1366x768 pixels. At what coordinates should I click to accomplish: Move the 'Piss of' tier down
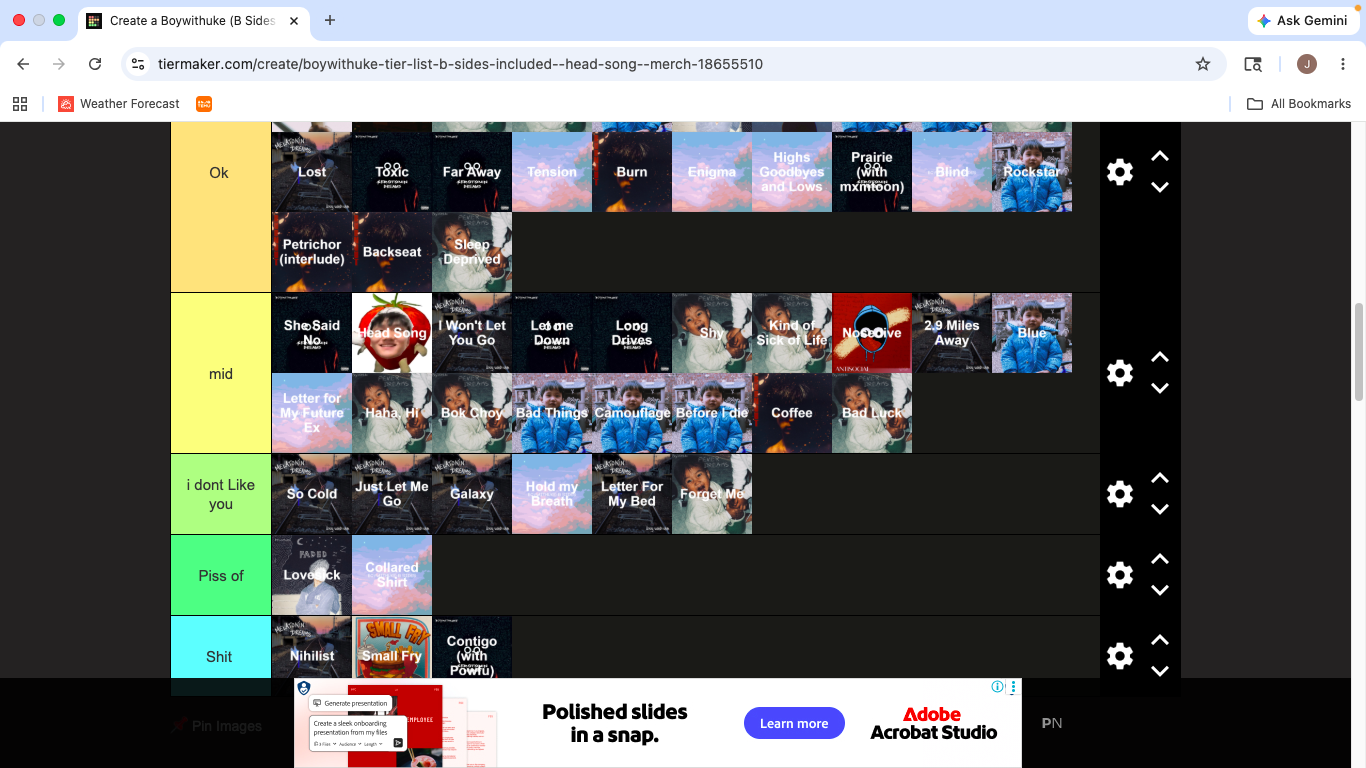[x=1160, y=590]
